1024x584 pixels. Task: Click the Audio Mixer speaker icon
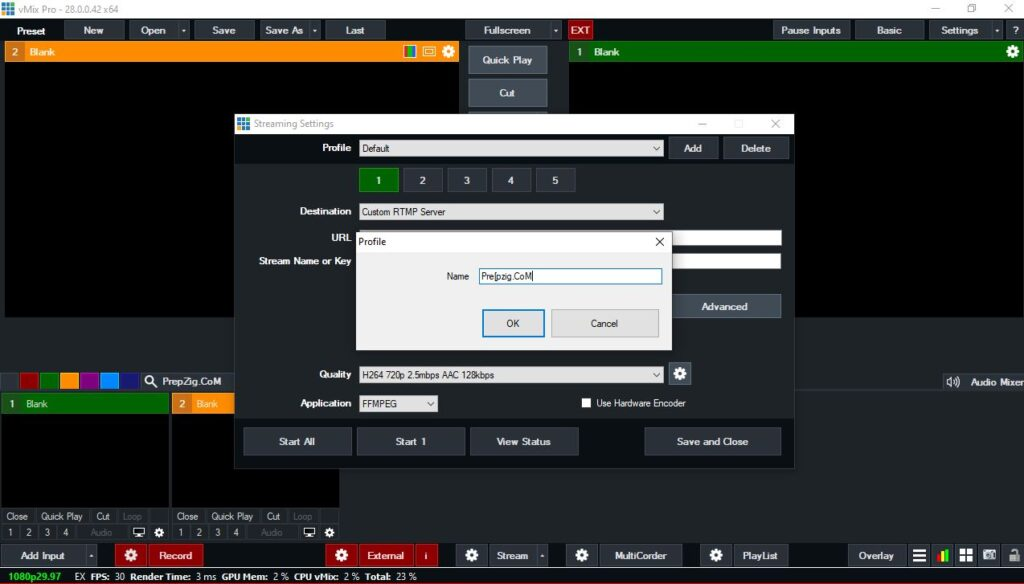[953, 382]
